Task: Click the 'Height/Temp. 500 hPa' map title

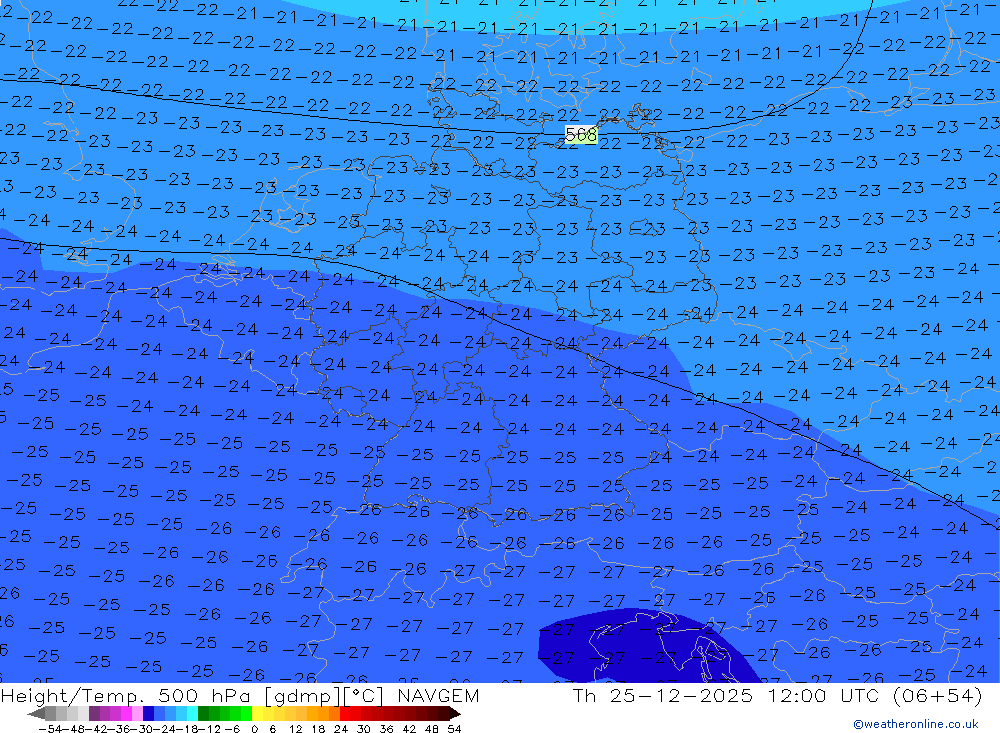Action: tap(128, 696)
